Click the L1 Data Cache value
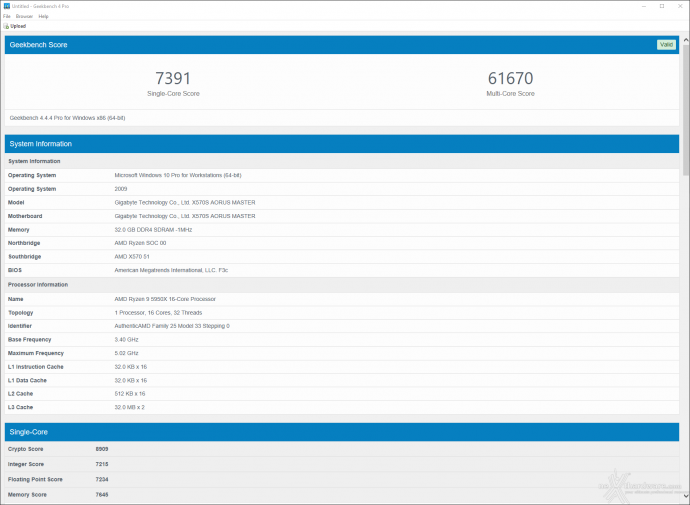690x505 pixels. 131,381
